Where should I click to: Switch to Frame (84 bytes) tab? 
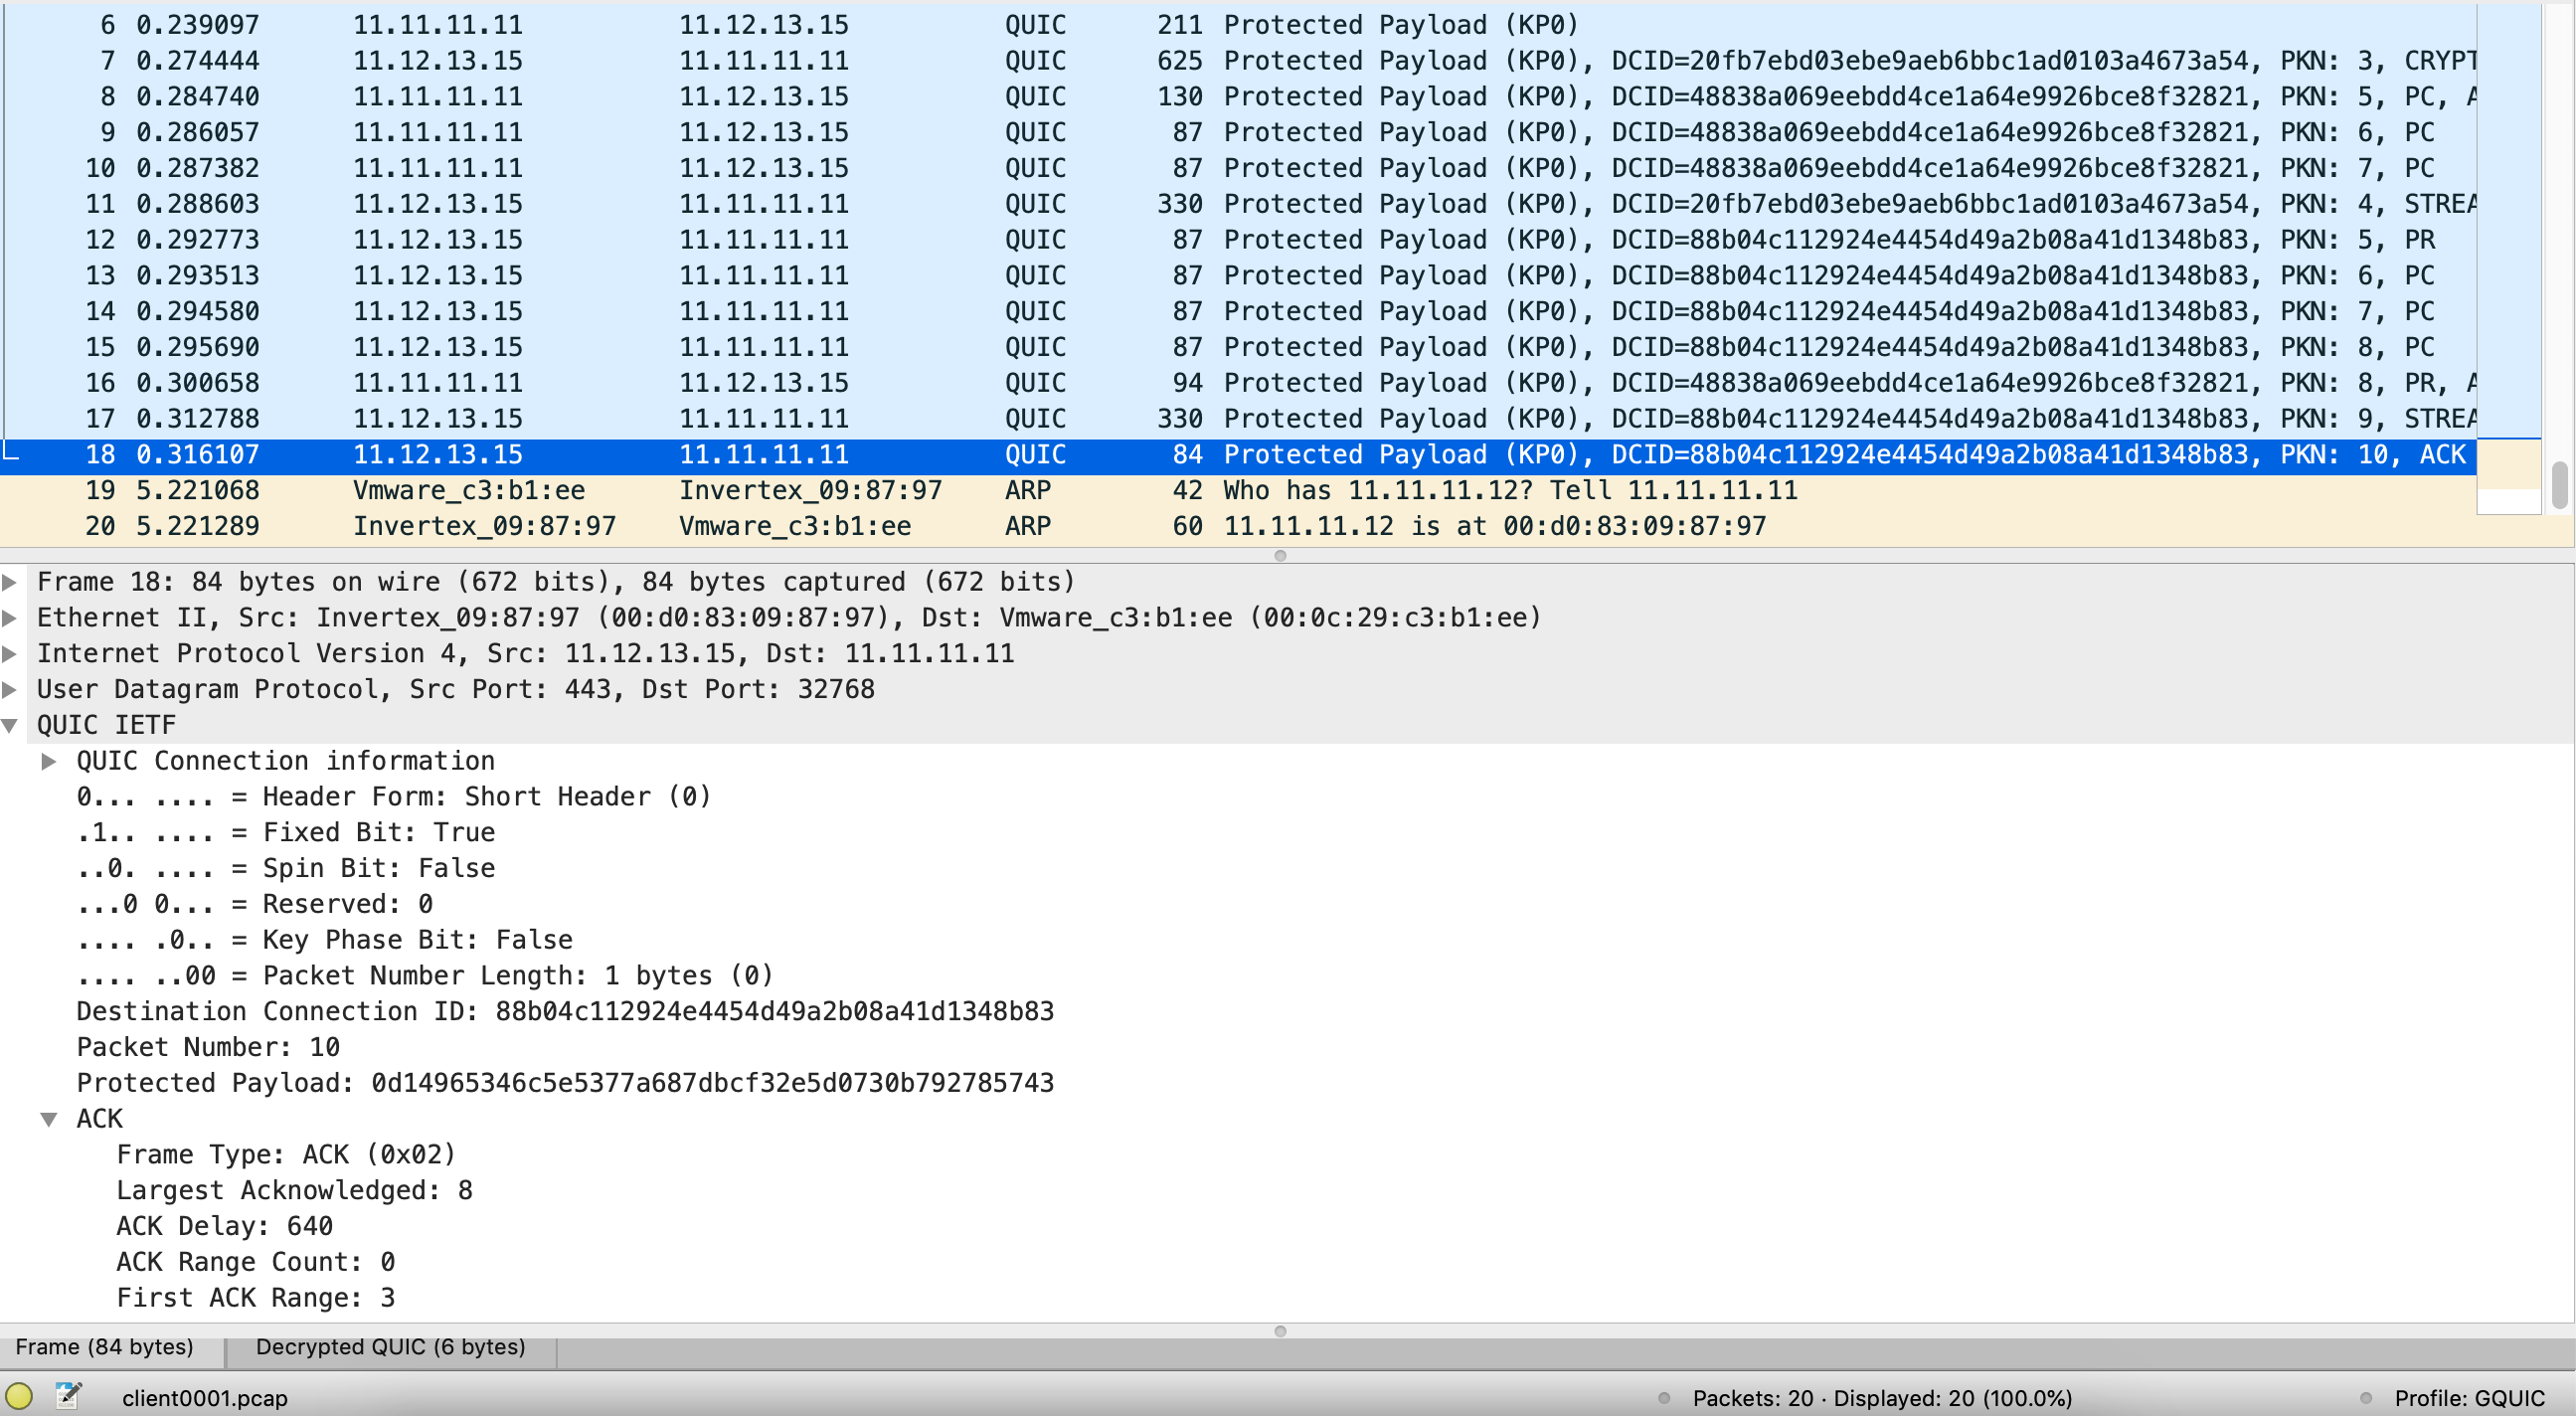(x=105, y=1347)
